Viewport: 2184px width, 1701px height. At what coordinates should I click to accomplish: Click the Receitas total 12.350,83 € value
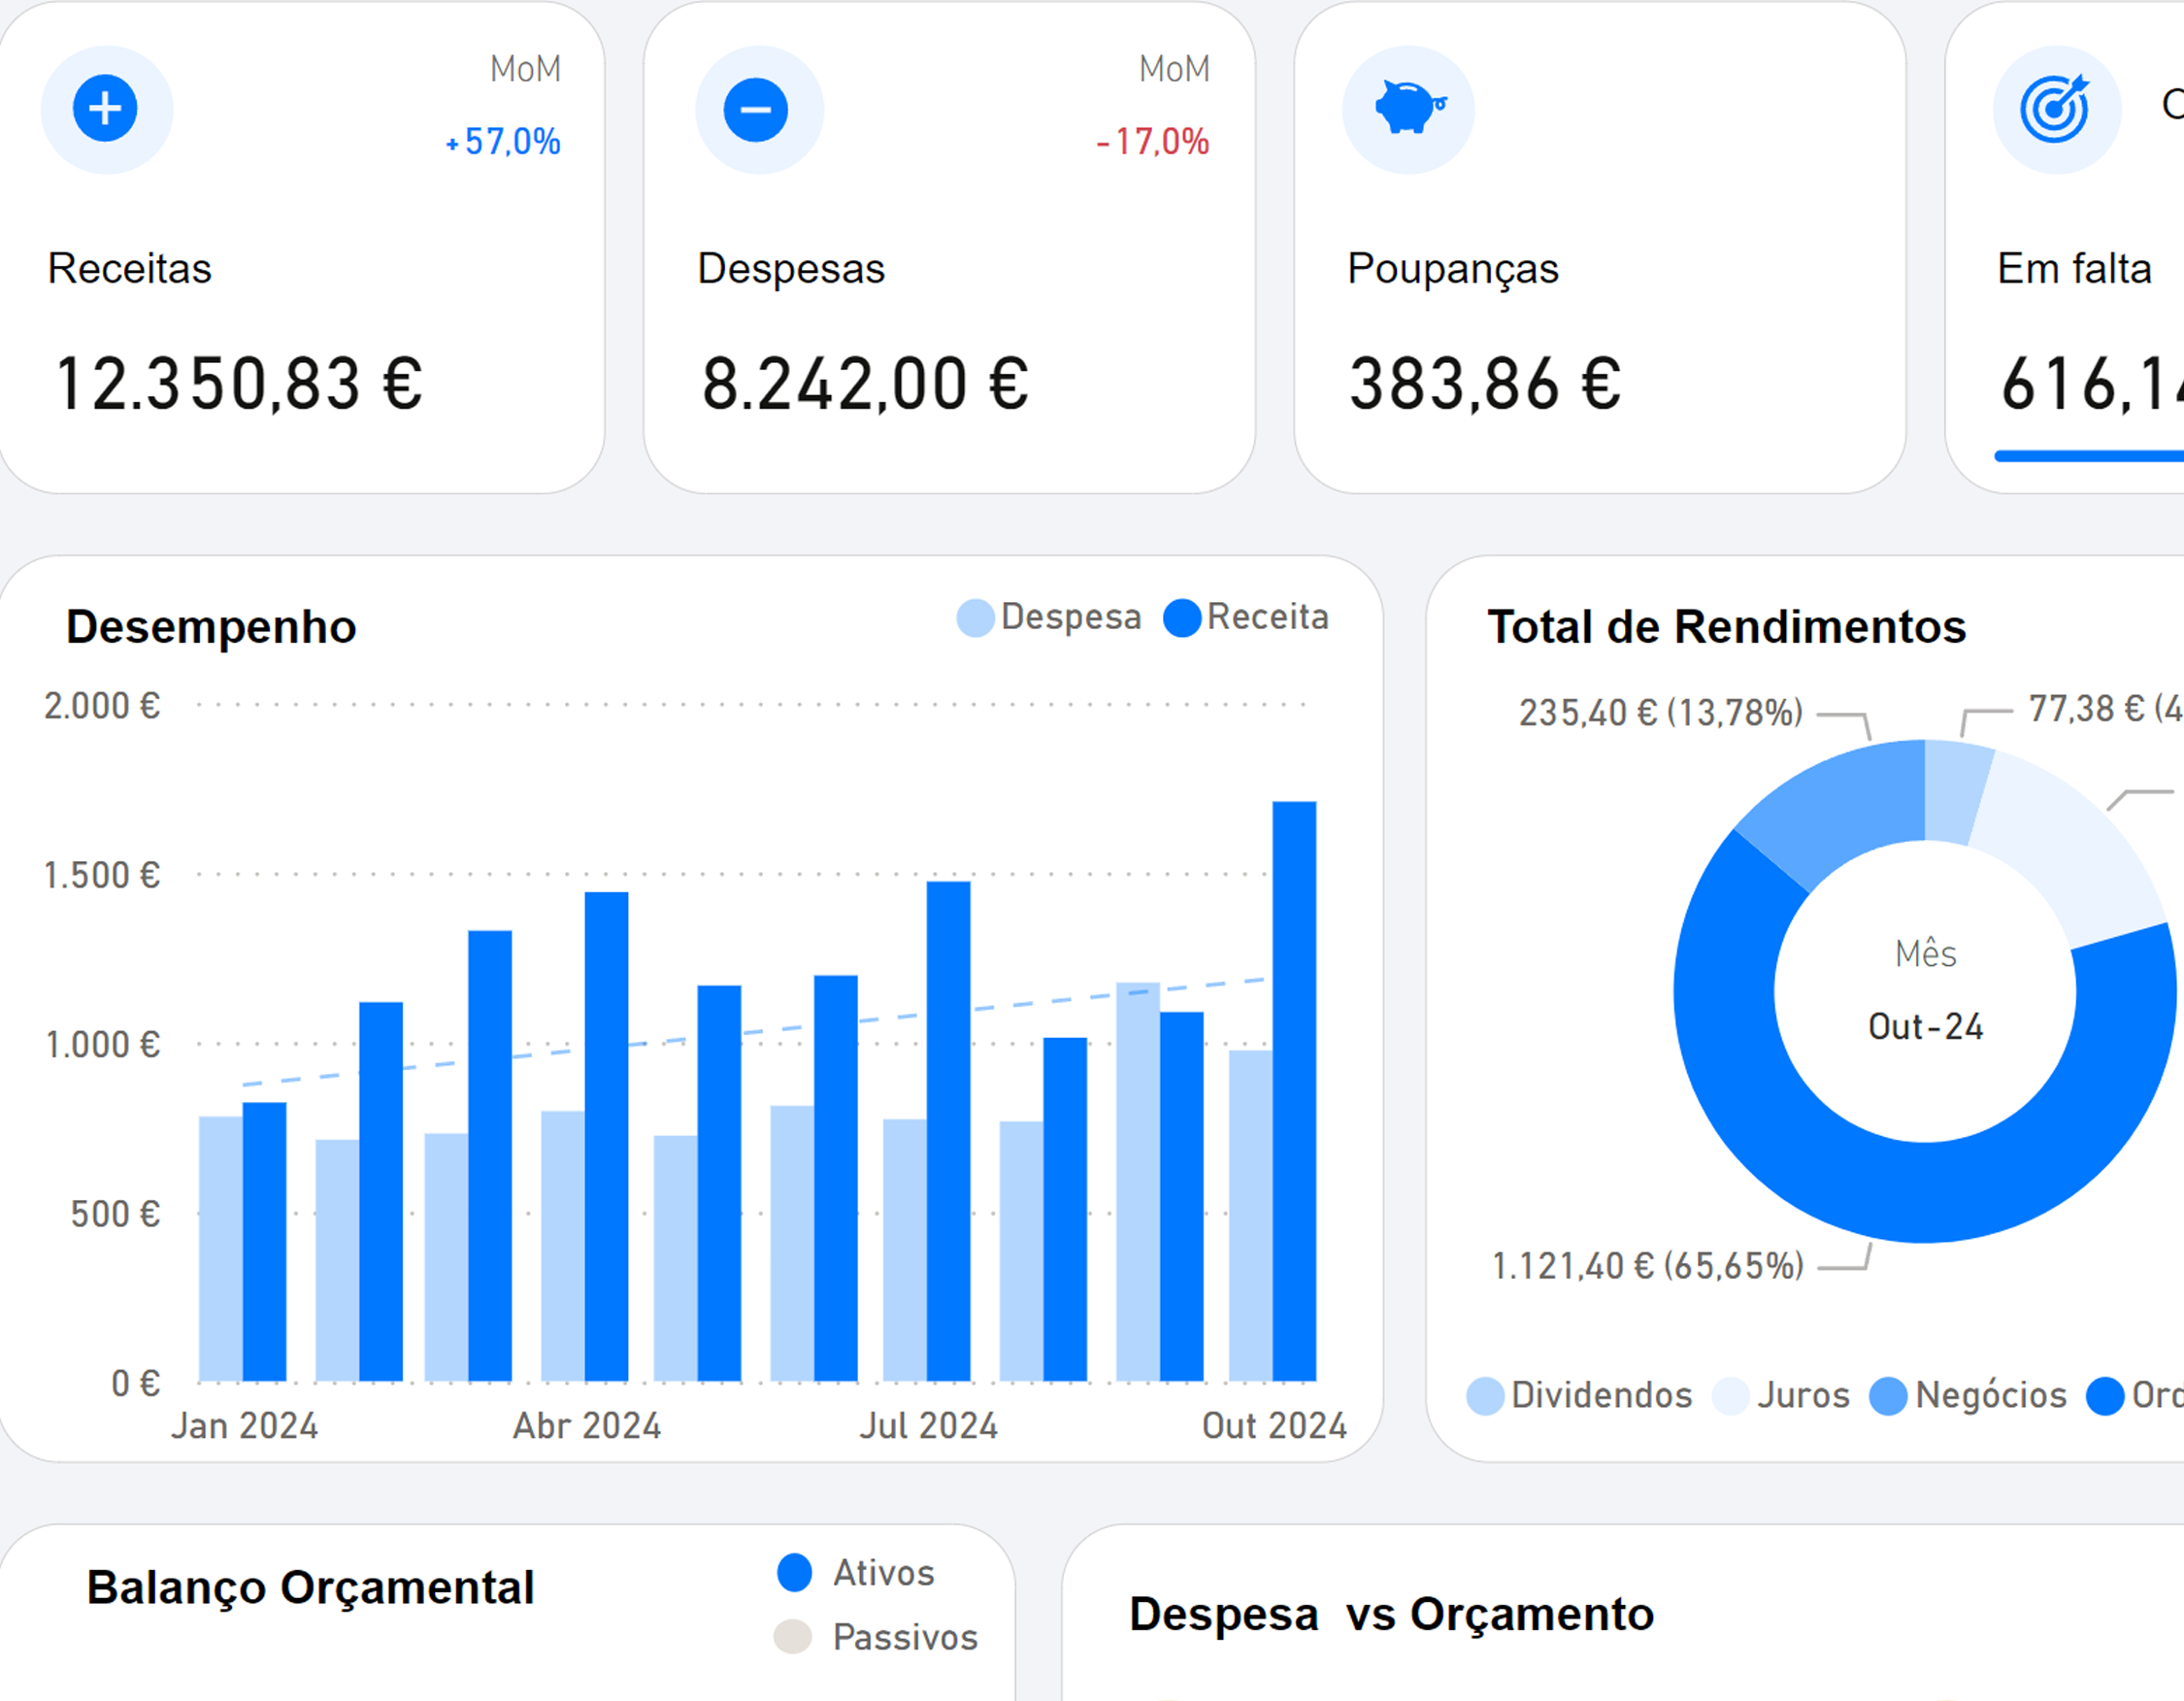240,384
